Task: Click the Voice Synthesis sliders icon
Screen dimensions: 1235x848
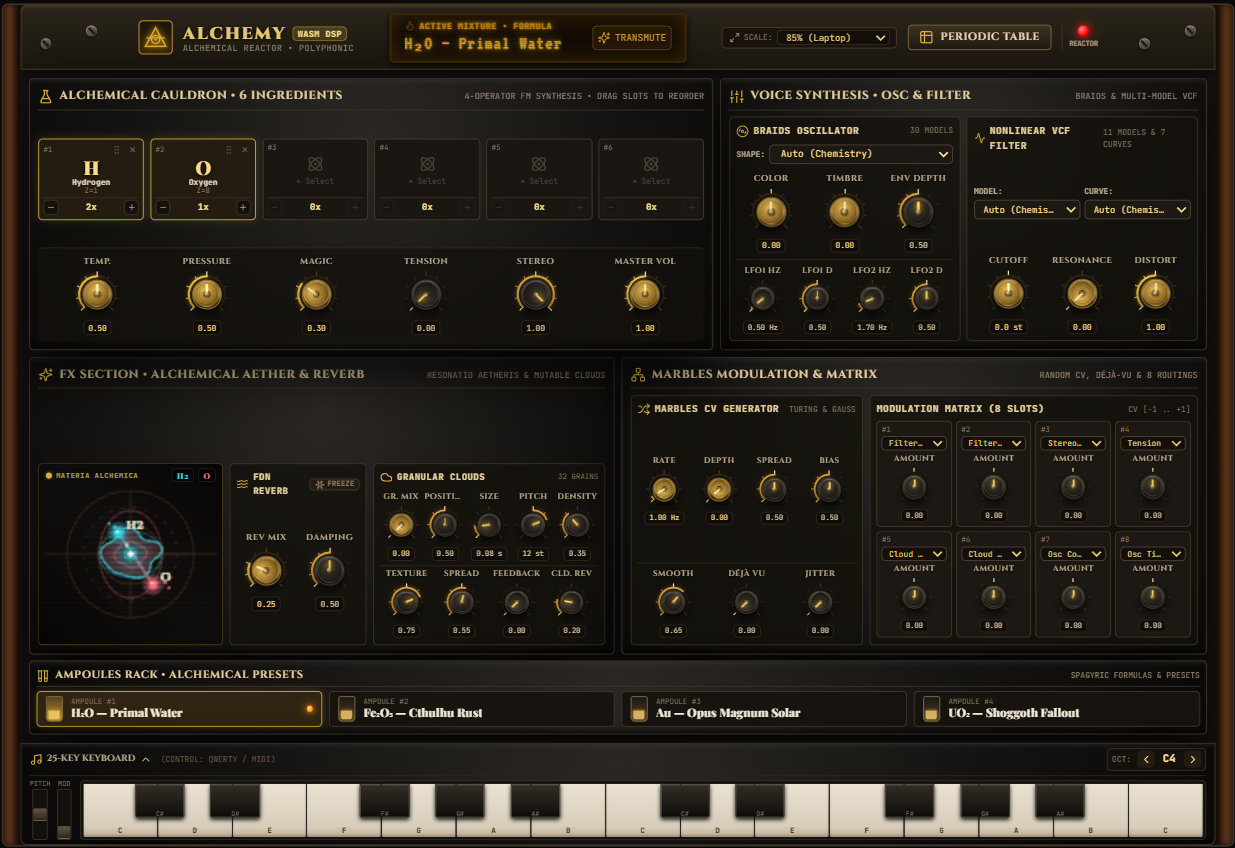Action: click(737, 96)
